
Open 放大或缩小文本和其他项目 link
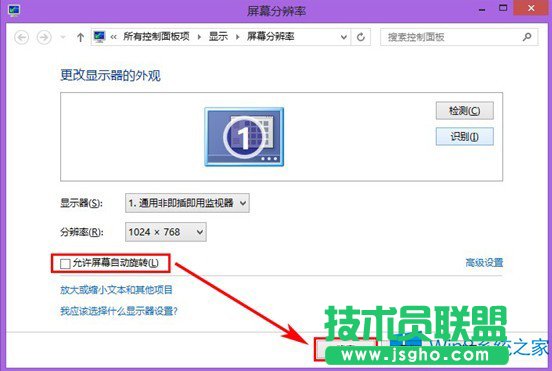click(117, 290)
